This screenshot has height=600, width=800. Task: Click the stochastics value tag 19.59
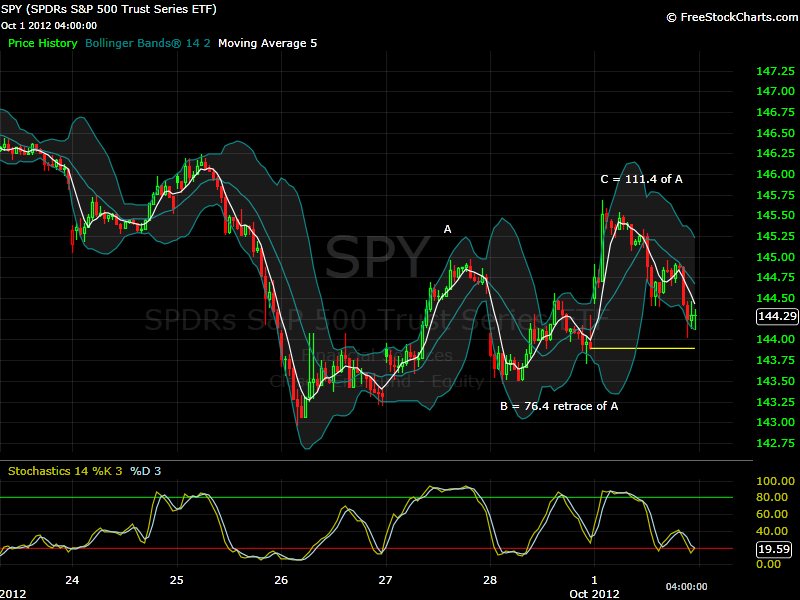pyautogui.click(x=774, y=549)
